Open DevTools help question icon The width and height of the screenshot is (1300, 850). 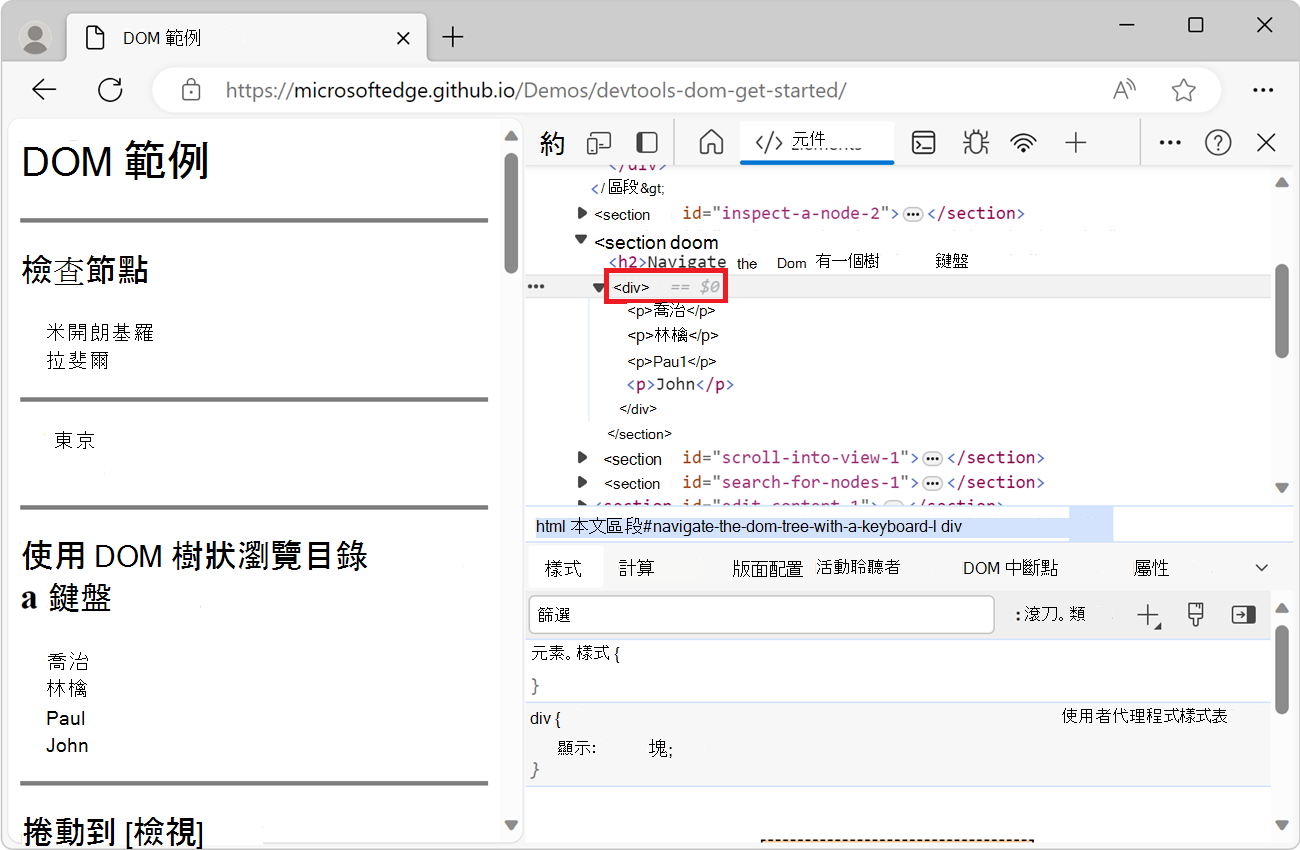click(x=1218, y=143)
